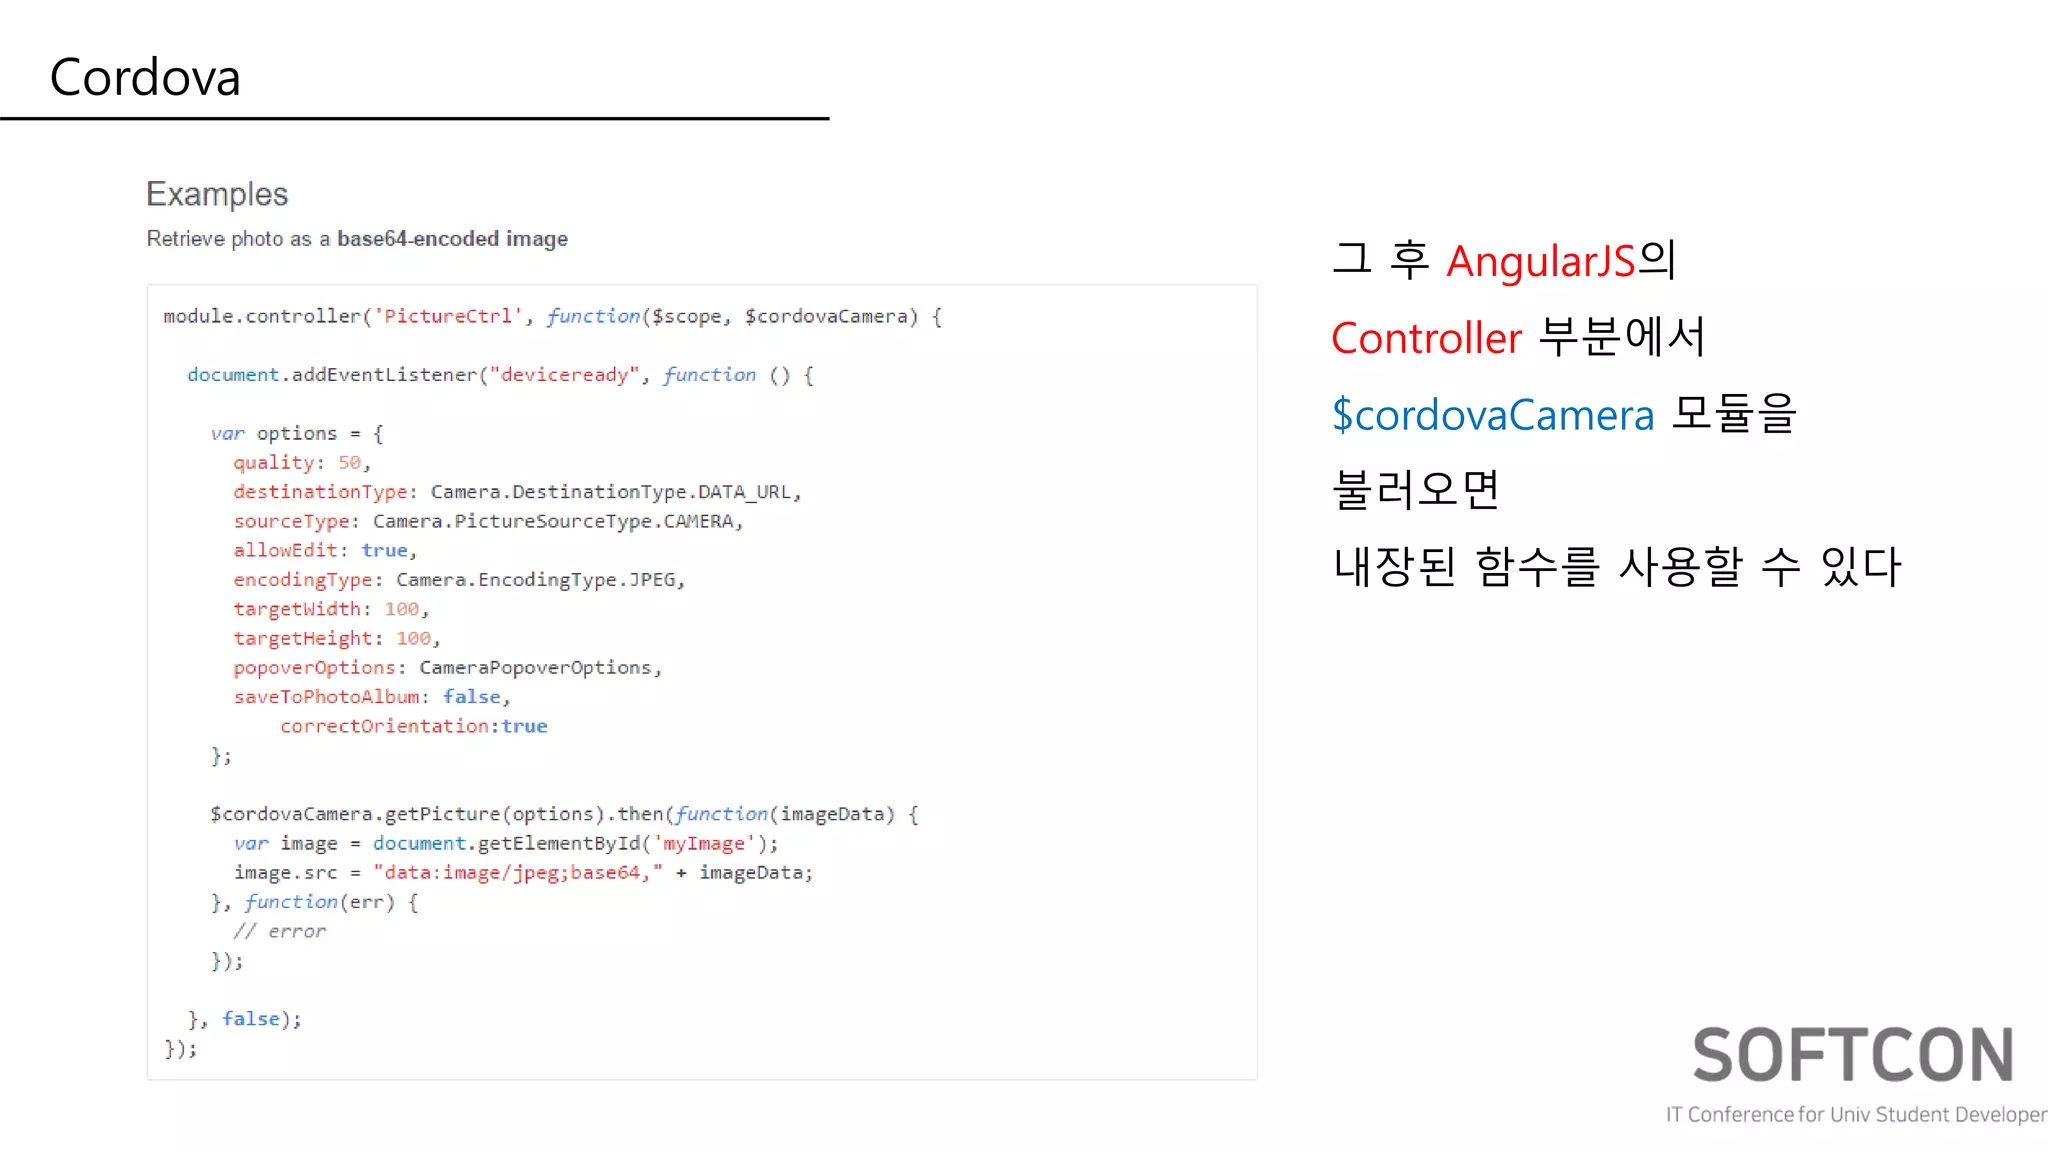
Task: Click the document.addEventListener("deviceready" line
Action: 500,375
